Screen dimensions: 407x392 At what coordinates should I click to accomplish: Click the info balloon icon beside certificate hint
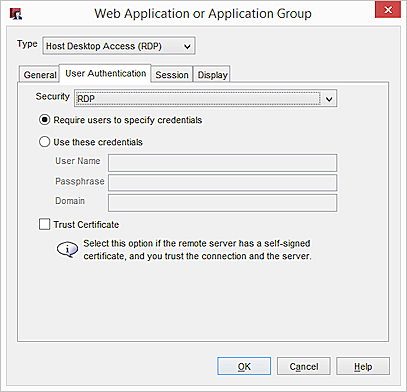point(67,249)
